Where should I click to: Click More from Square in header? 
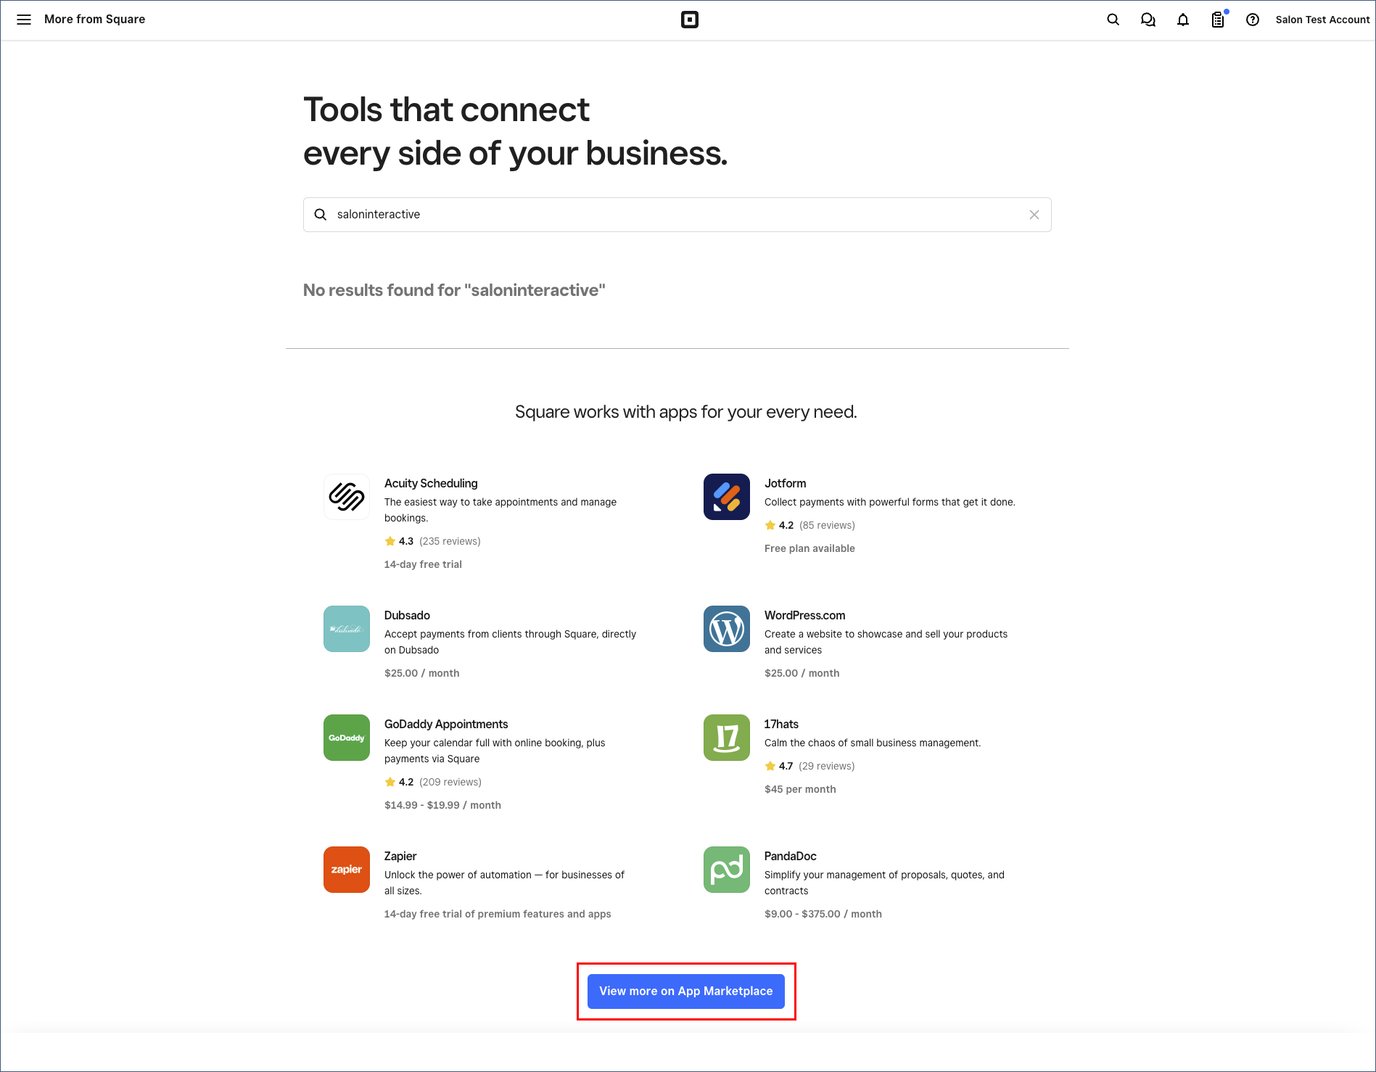tap(95, 19)
